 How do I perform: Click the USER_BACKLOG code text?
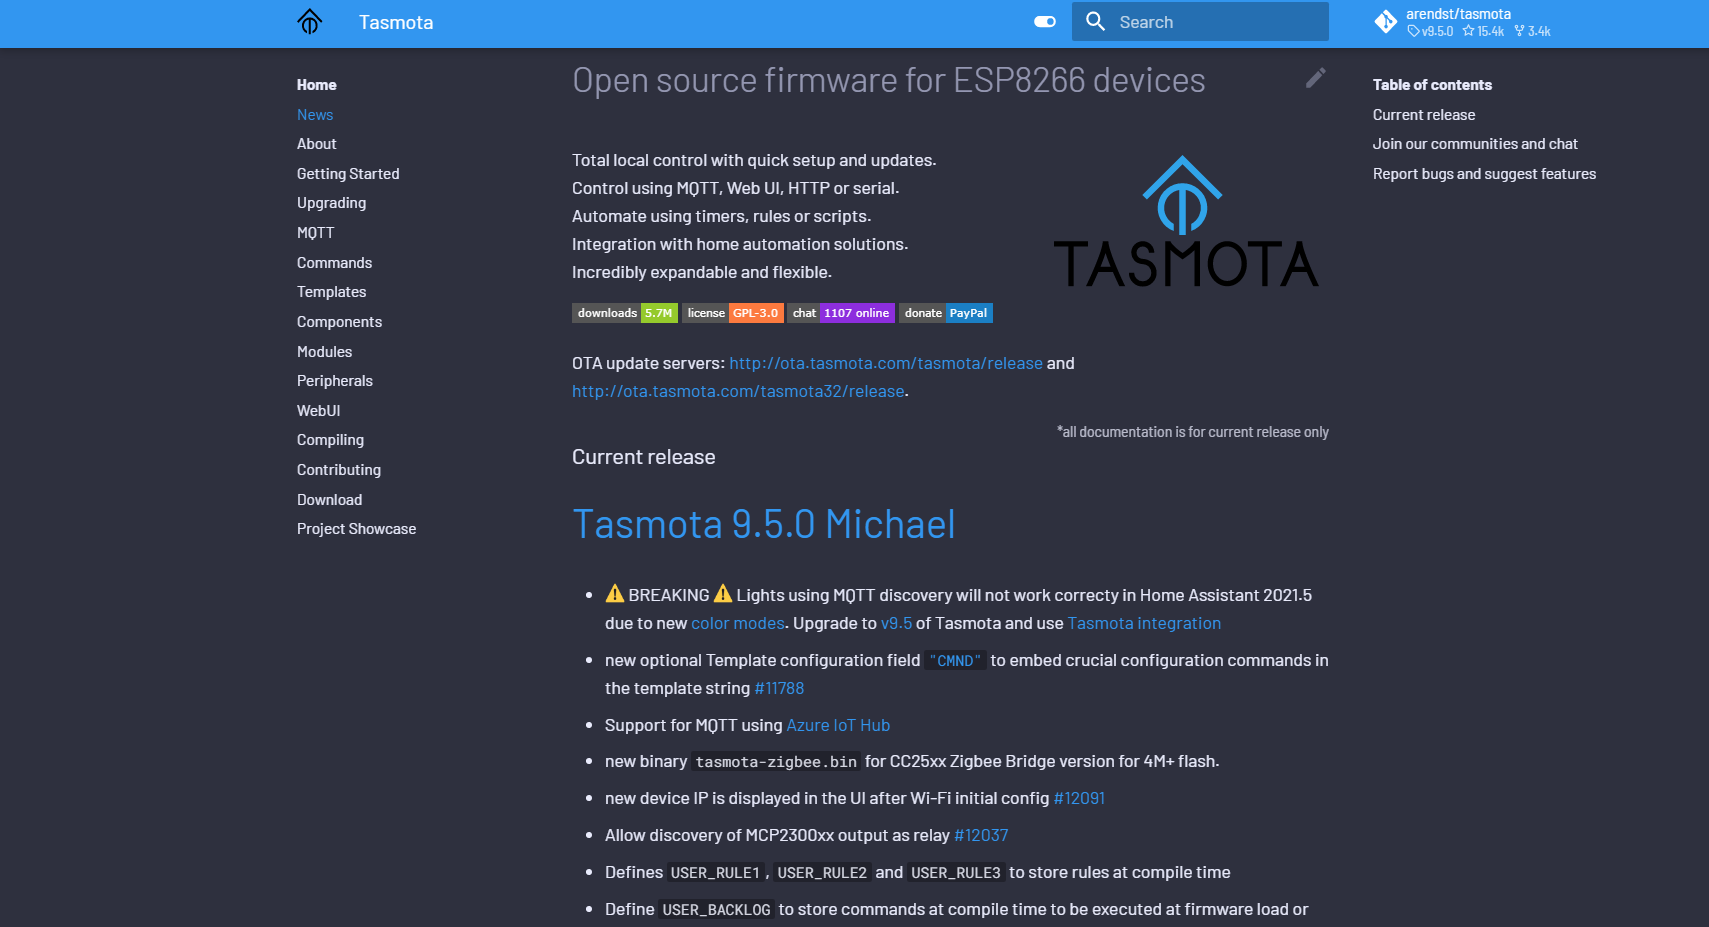[716, 910]
